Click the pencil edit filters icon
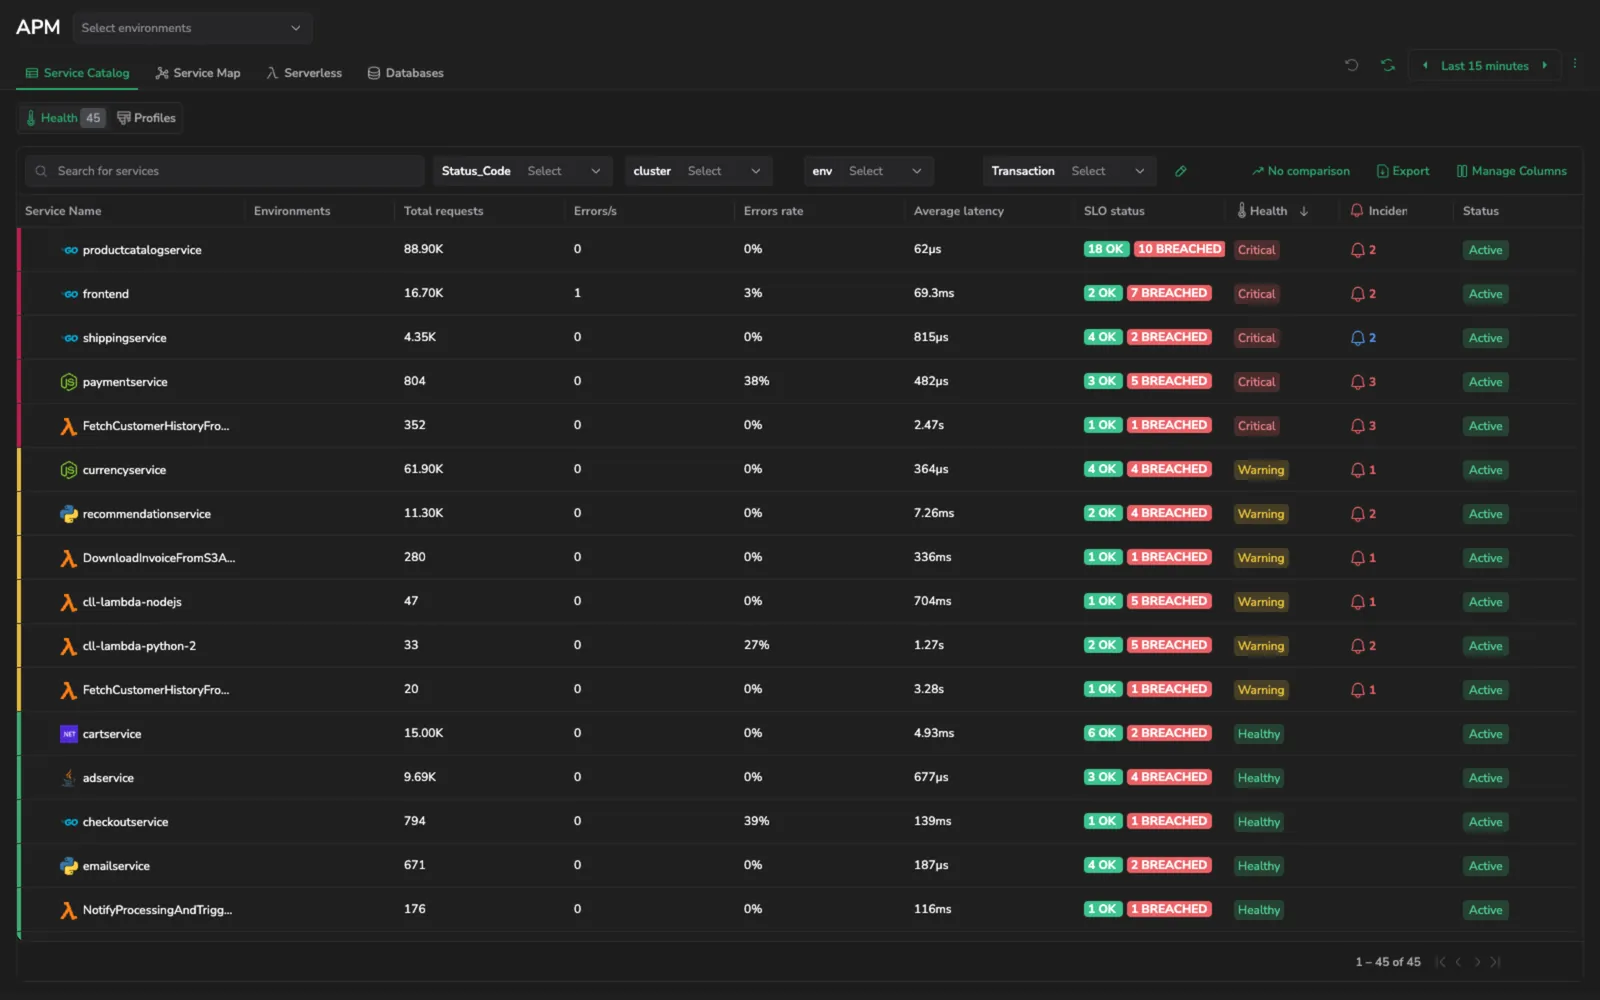The width and height of the screenshot is (1600, 1000). [x=1181, y=171]
